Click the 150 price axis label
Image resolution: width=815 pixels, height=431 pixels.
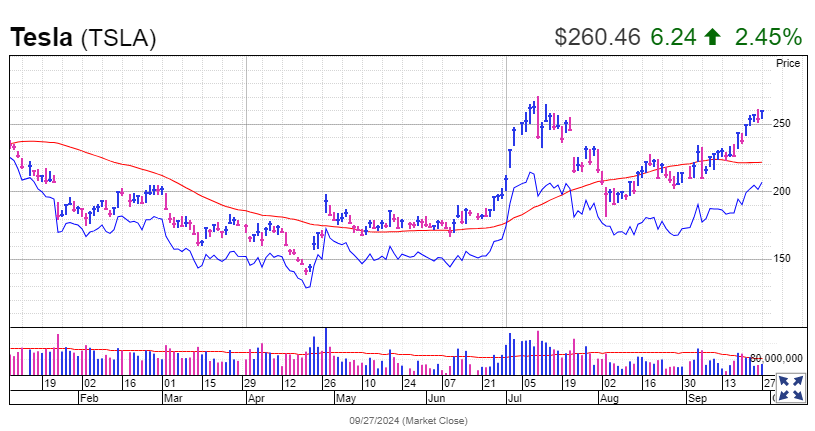click(781, 258)
